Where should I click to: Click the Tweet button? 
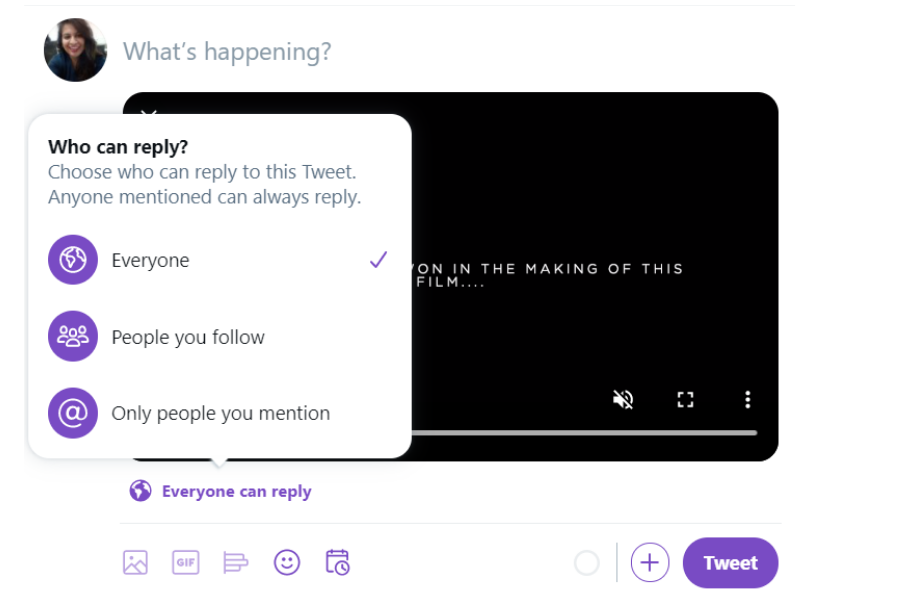coord(730,563)
